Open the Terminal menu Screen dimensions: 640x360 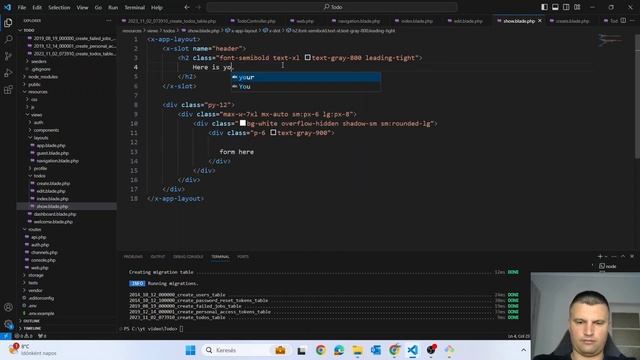tap(135, 7)
